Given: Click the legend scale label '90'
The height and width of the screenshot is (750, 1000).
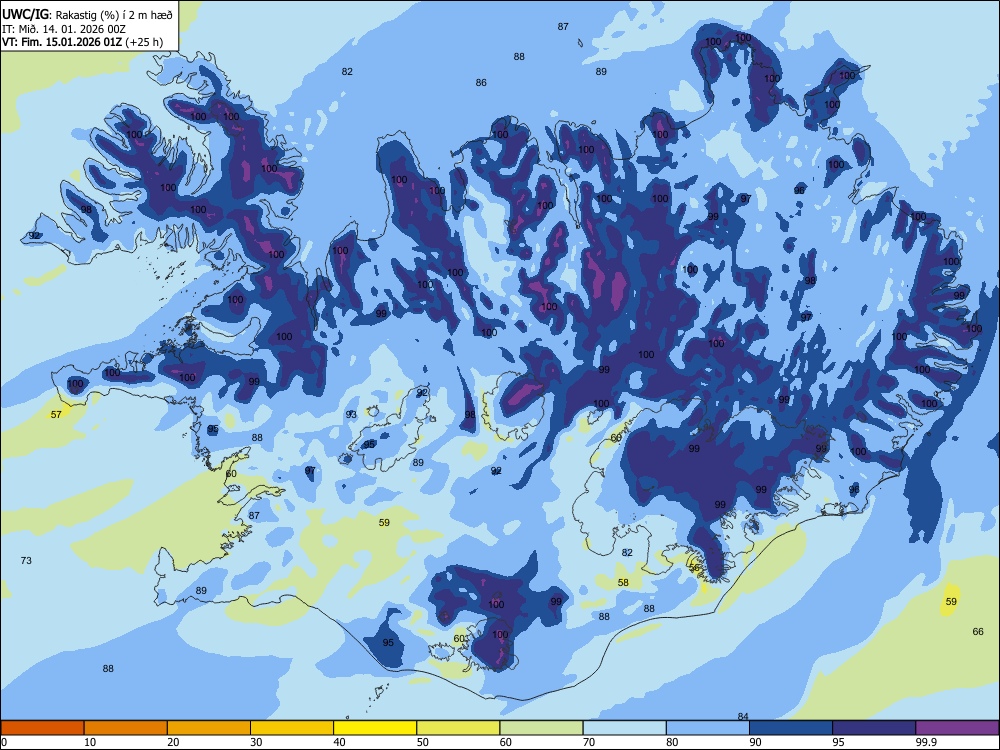Looking at the screenshot, I should 755,742.
